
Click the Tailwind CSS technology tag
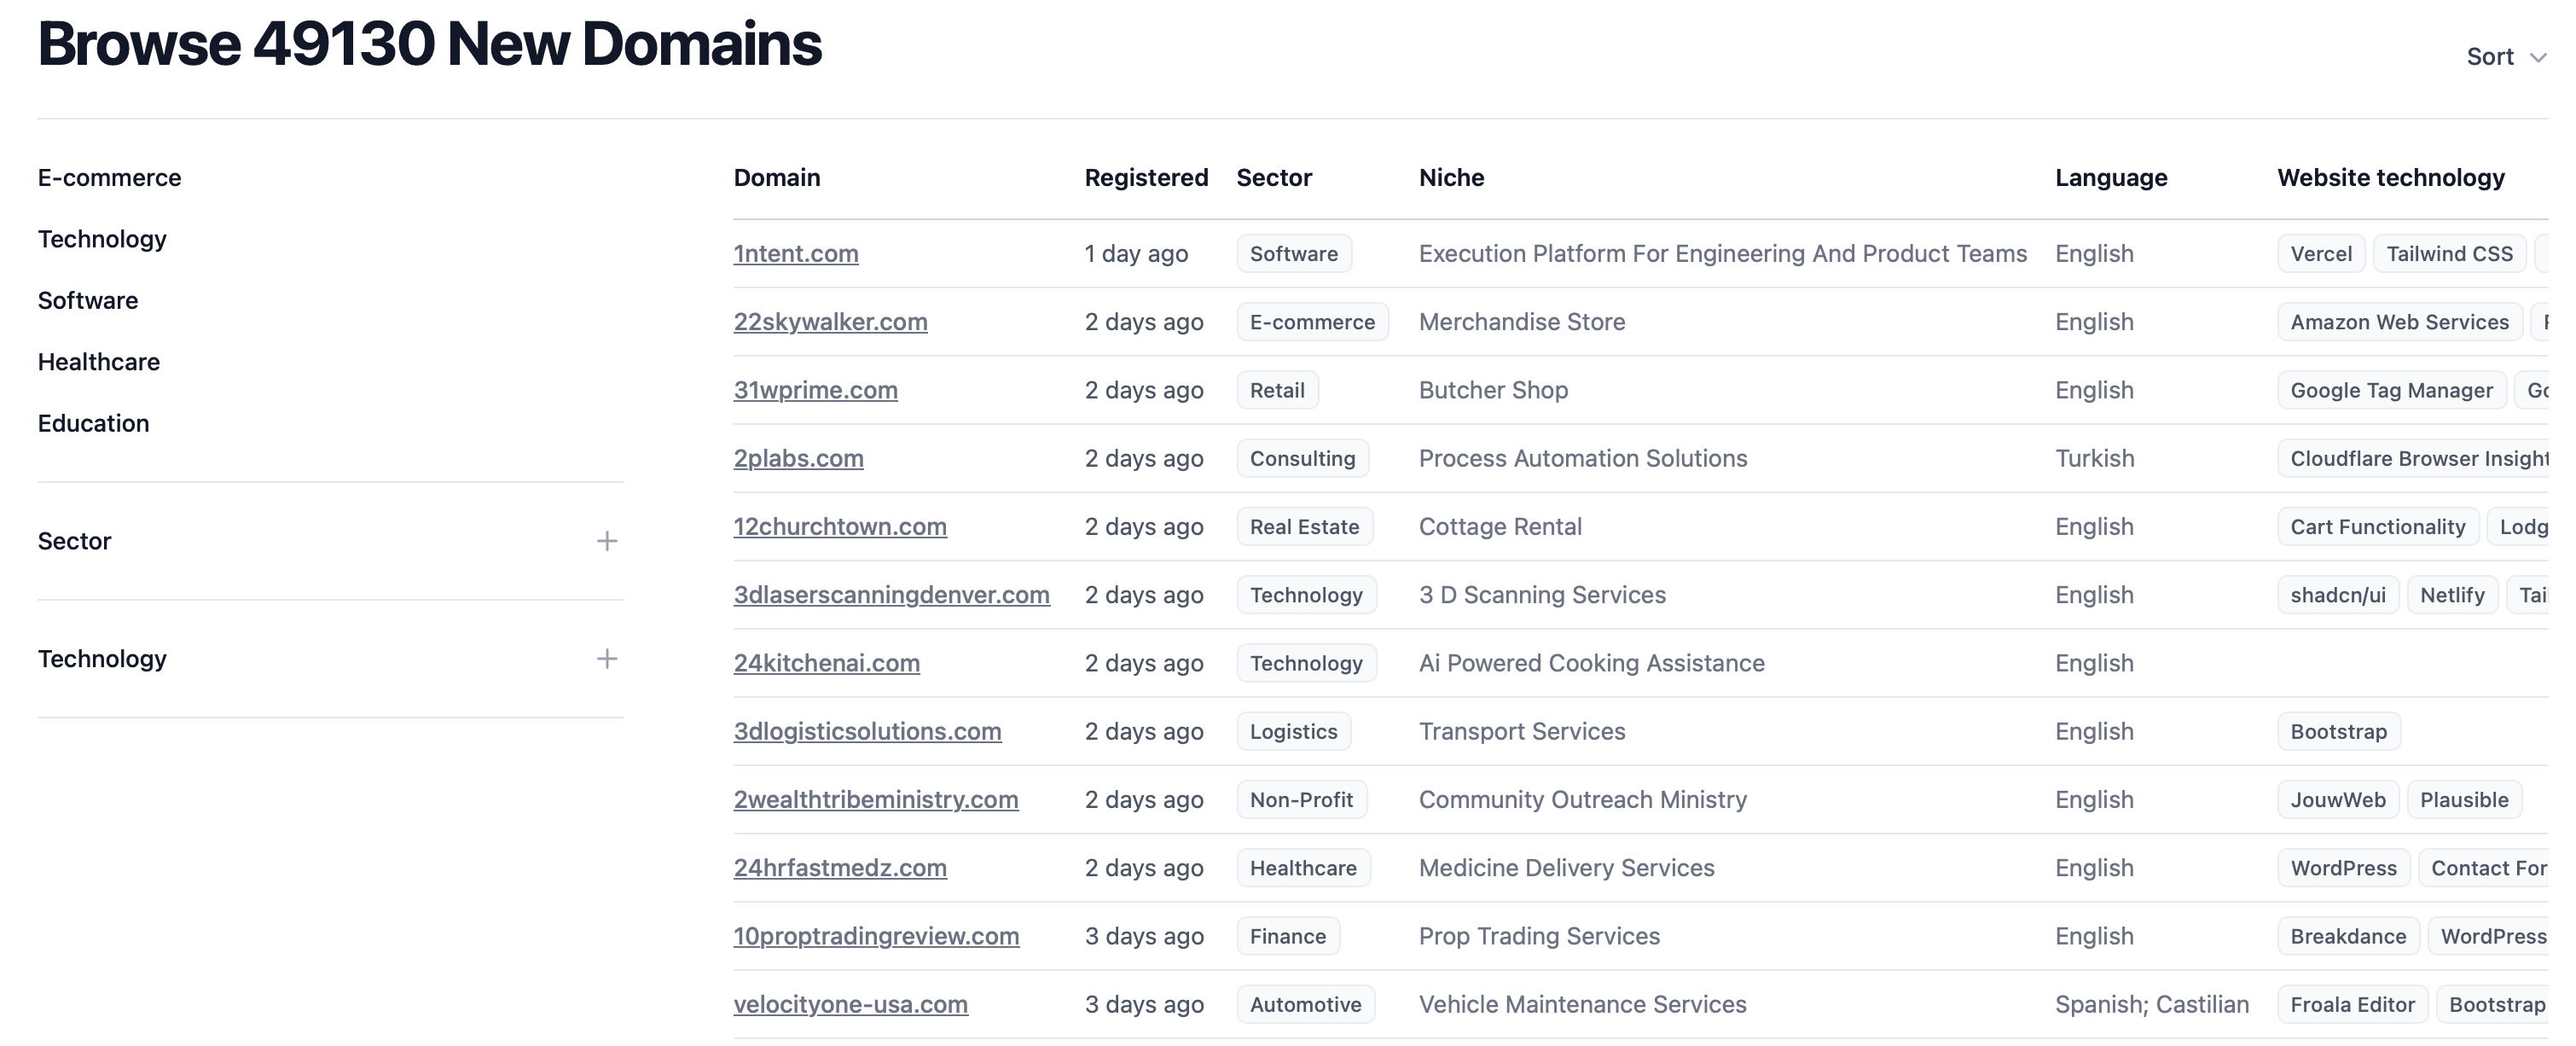point(2449,253)
